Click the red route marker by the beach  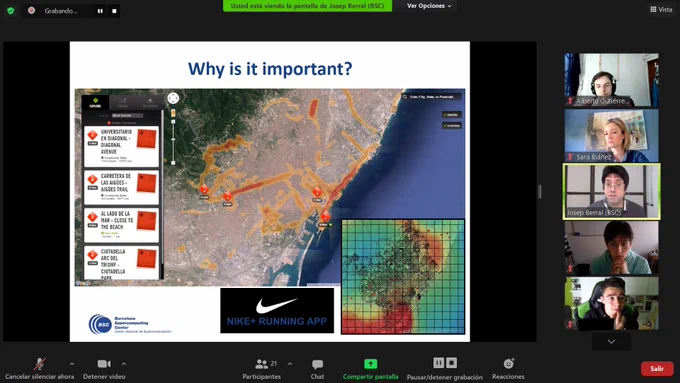click(325, 216)
